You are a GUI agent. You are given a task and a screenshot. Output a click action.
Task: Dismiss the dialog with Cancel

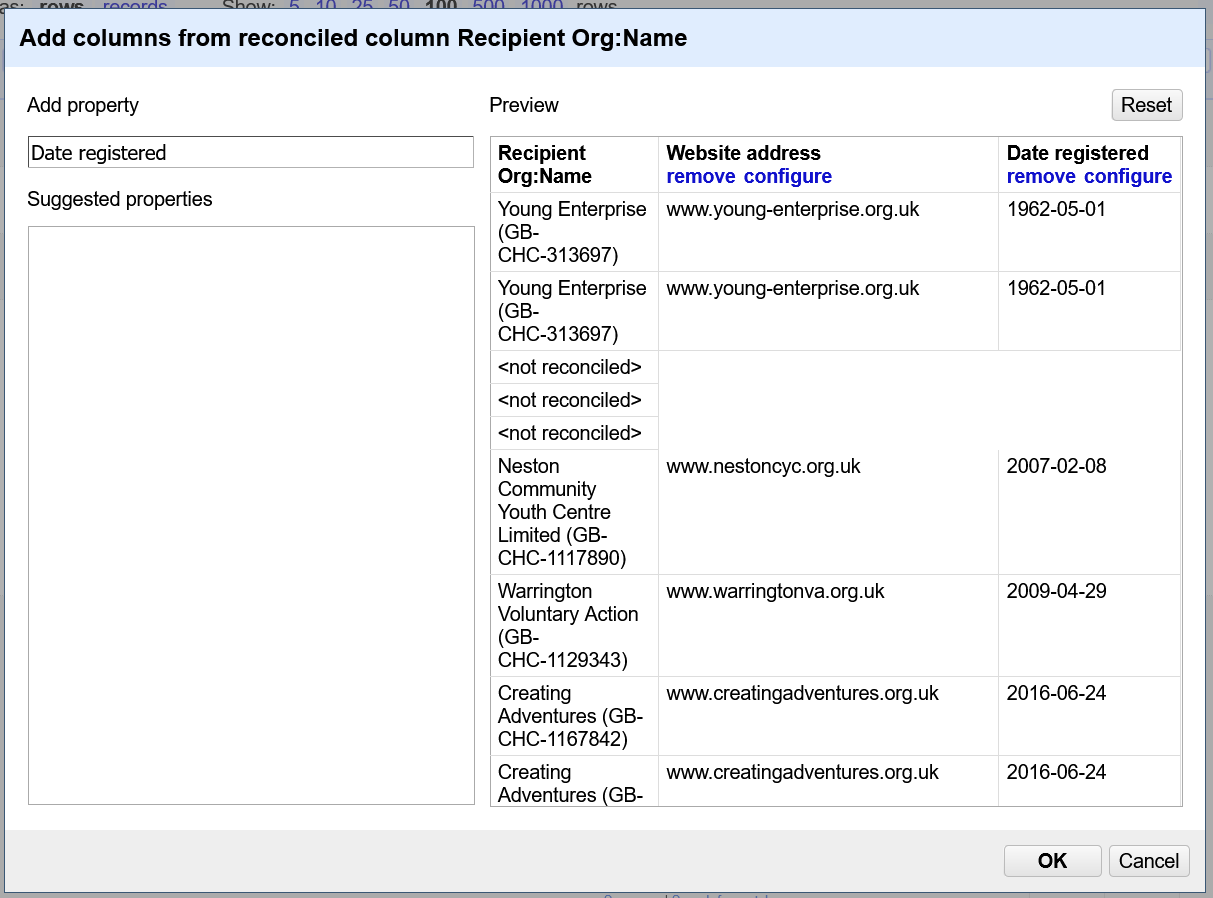coord(1148,860)
